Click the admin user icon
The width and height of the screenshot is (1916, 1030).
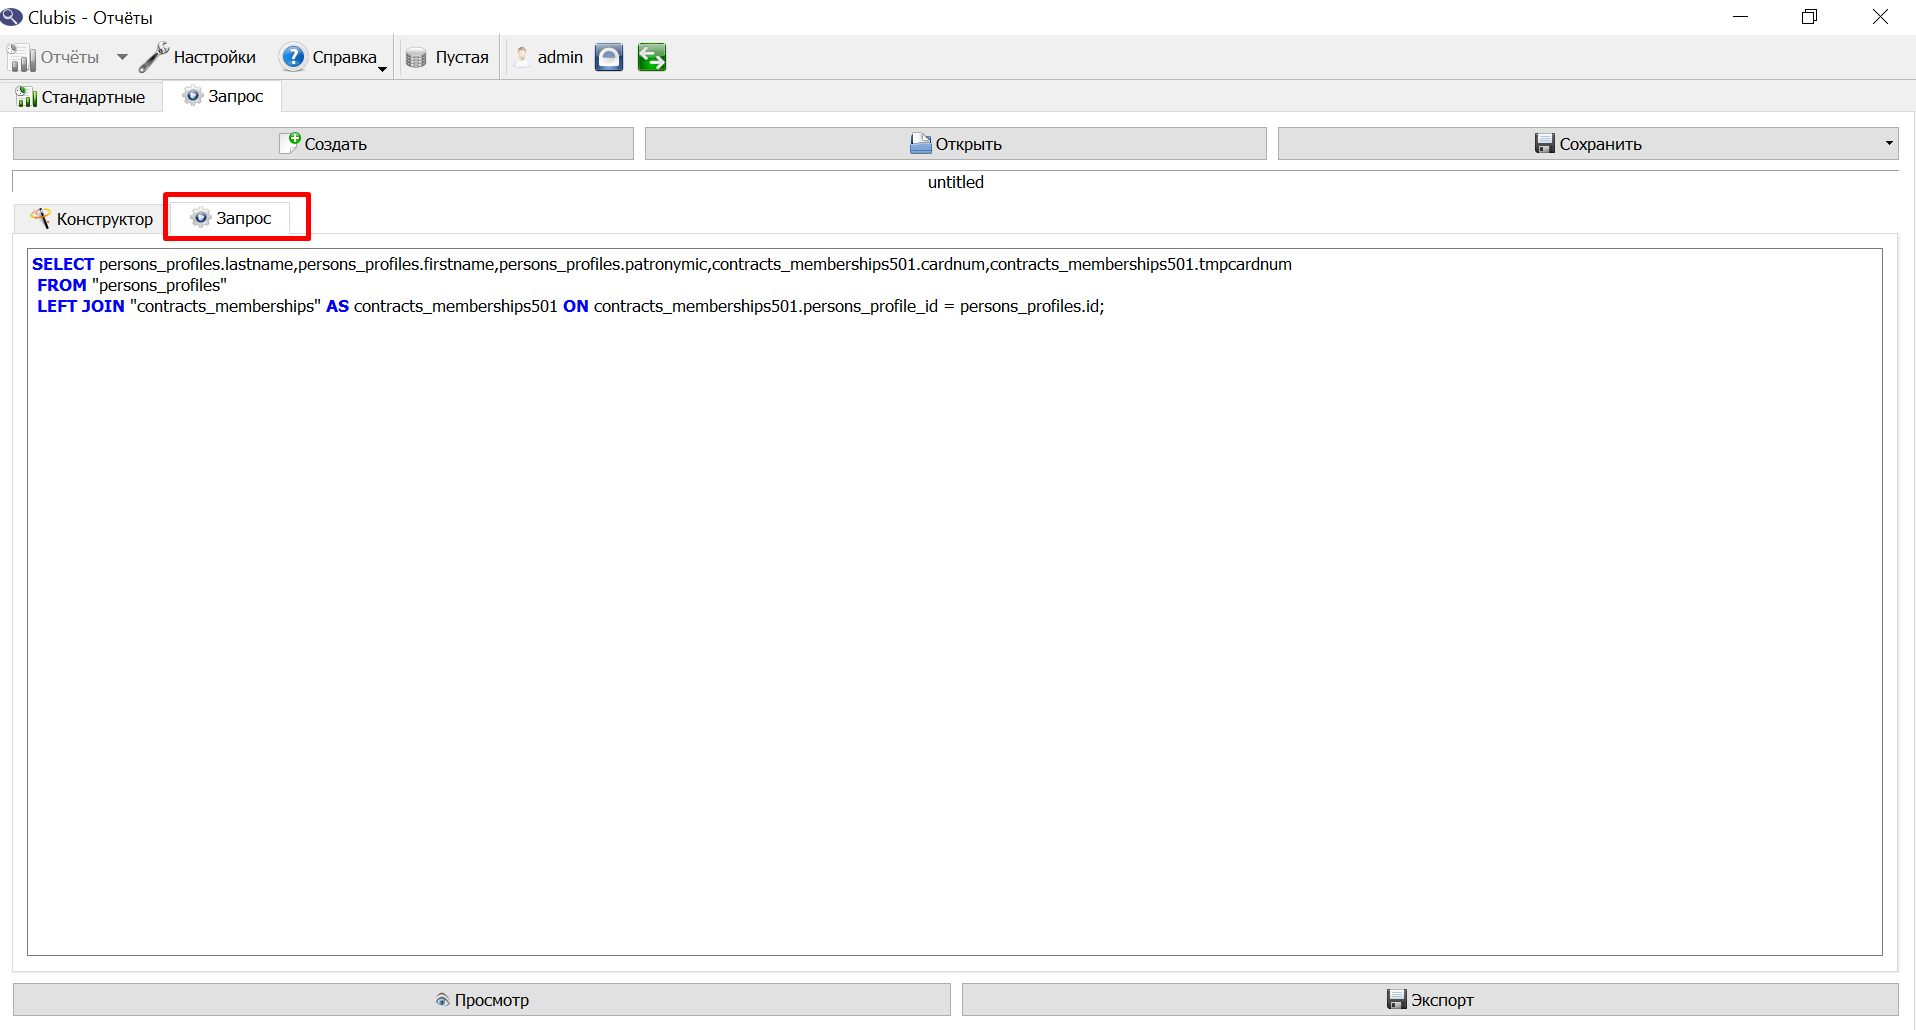(x=522, y=57)
